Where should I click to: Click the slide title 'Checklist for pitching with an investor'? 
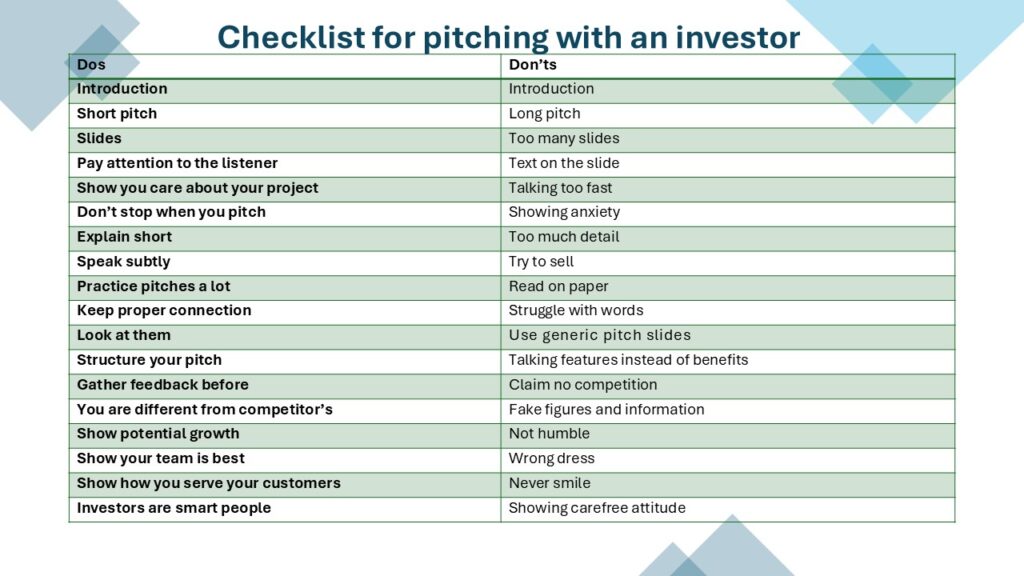pos(509,37)
